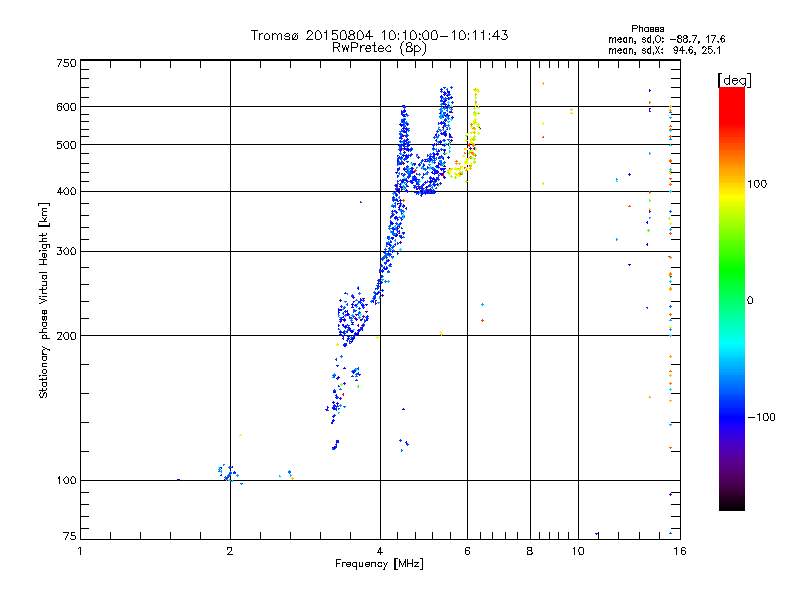This screenshot has width=800, height=600.
Task: Select the "mean, sd,X: 94.6, 25.1" line
Action: pyautogui.click(x=664, y=50)
